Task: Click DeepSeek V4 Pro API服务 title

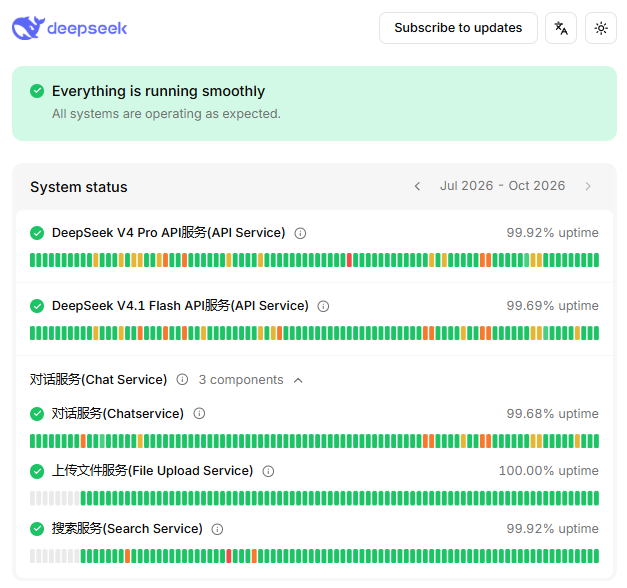Action: point(168,232)
